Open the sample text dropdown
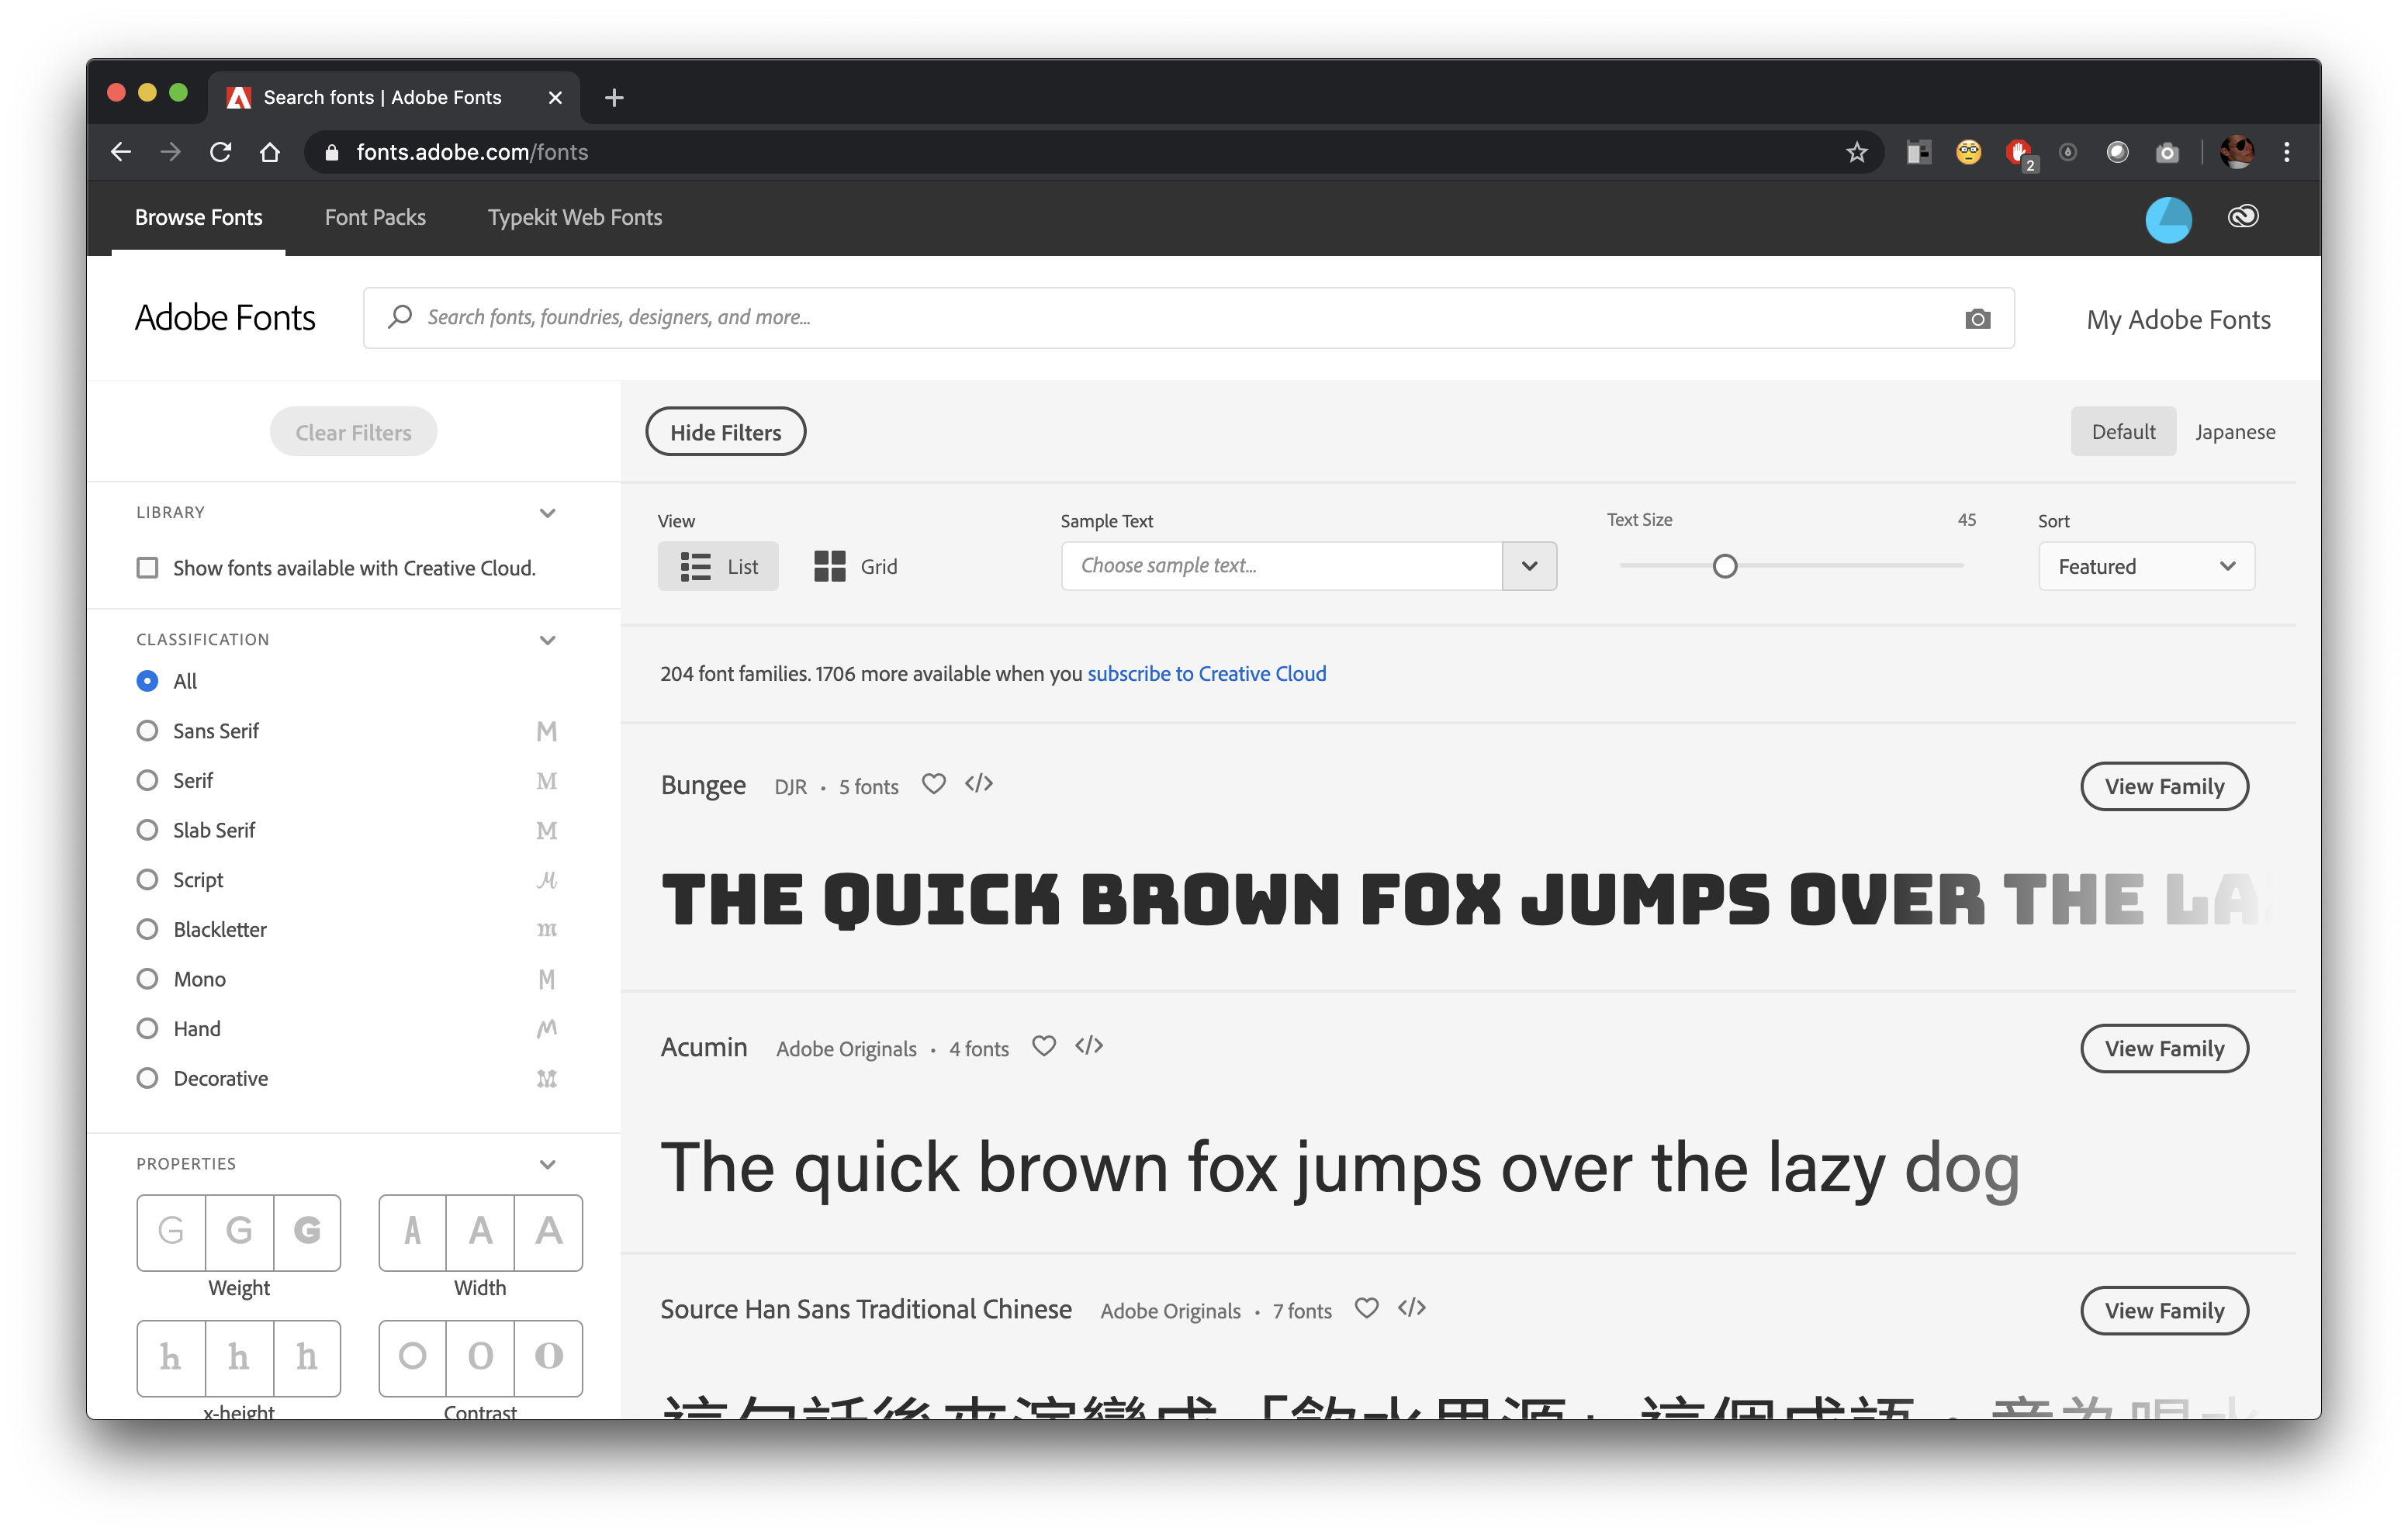The width and height of the screenshot is (2408, 1534). pyautogui.click(x=1529, y=565)
